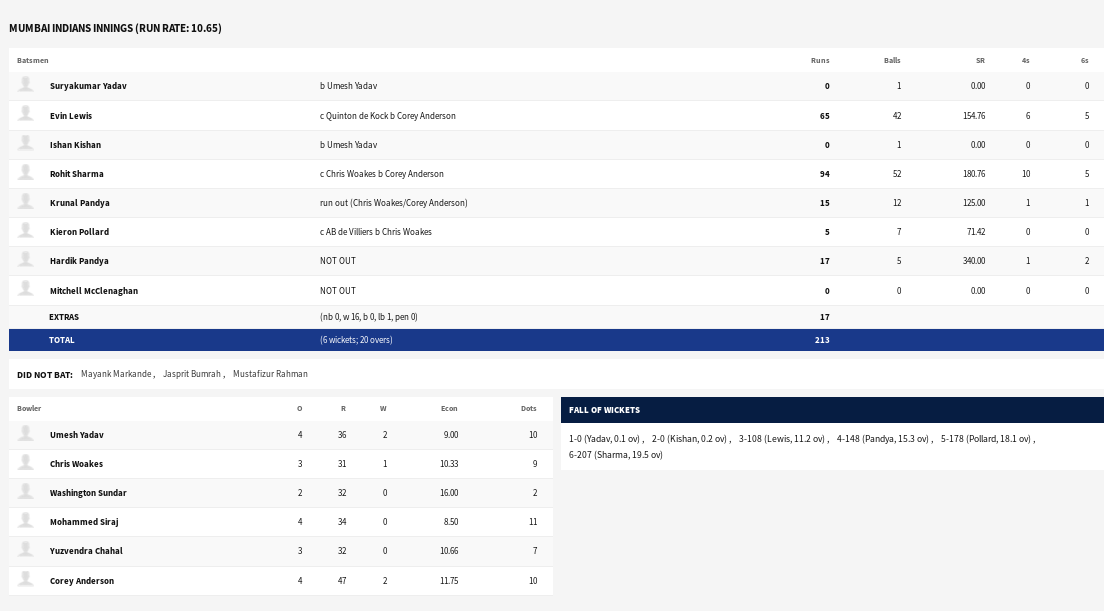This screenshot has height=611, width=1104.
Task: Click the Balls column header in batting table
Action: (x=892, y=61)
